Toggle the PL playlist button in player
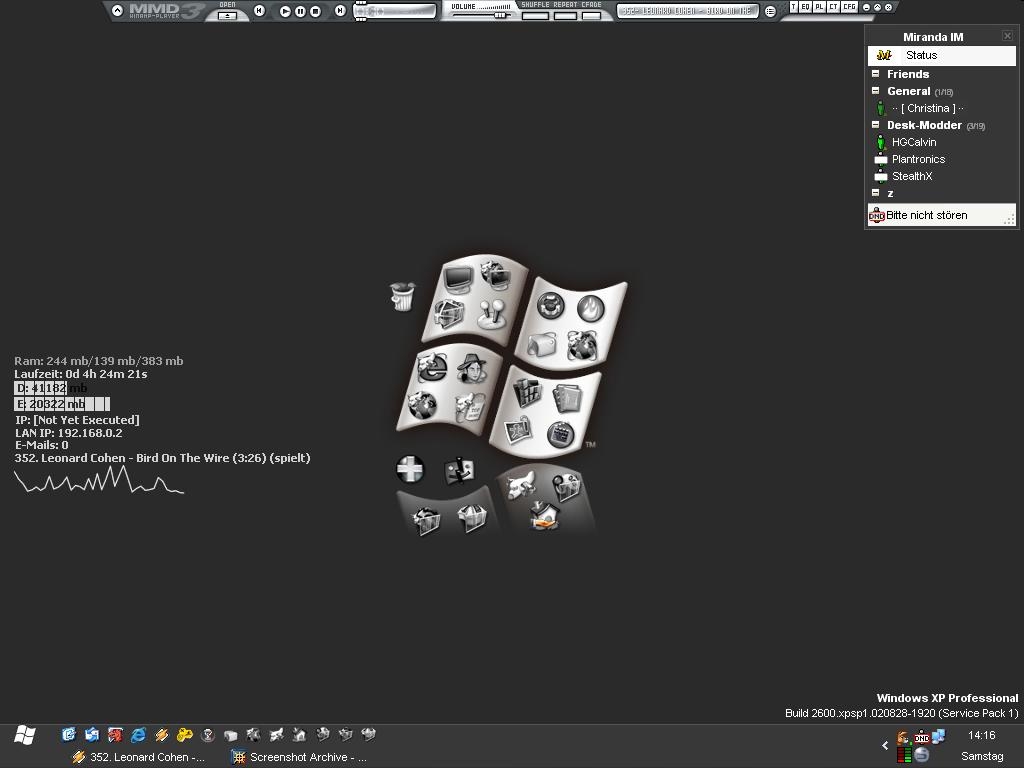 819,7
